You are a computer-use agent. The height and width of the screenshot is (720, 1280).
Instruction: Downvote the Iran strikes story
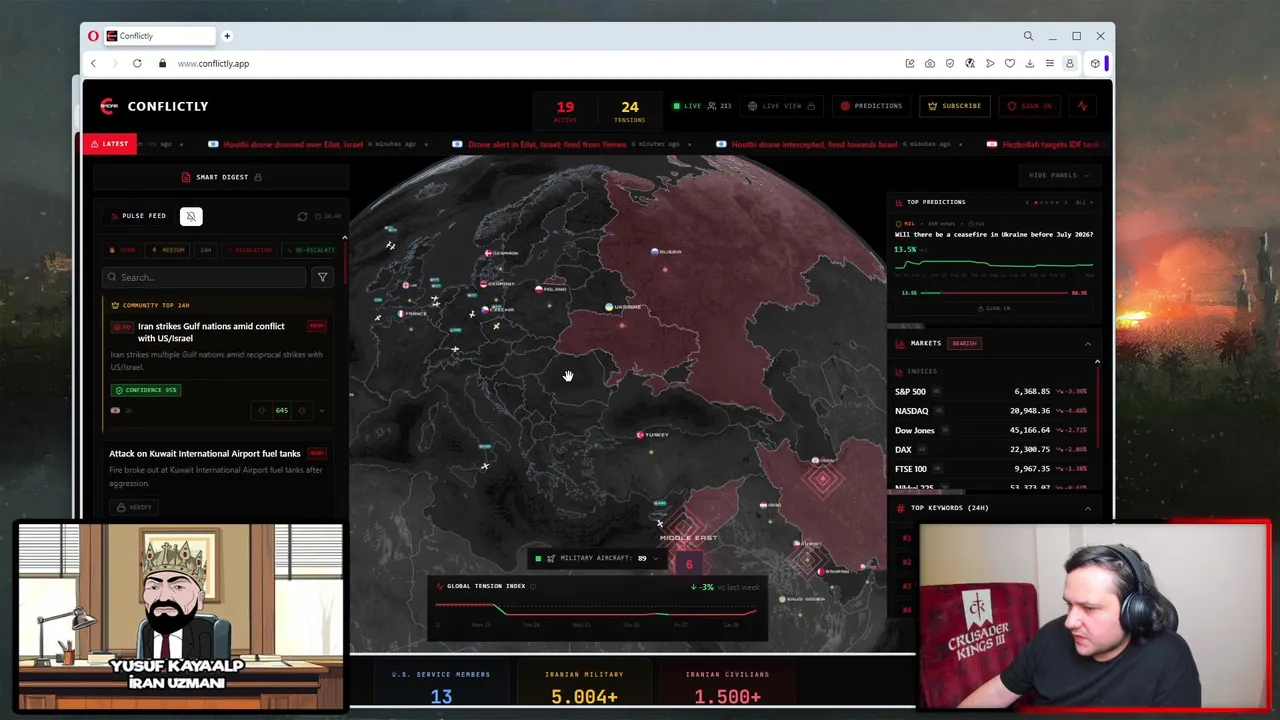tap(302, 410)
